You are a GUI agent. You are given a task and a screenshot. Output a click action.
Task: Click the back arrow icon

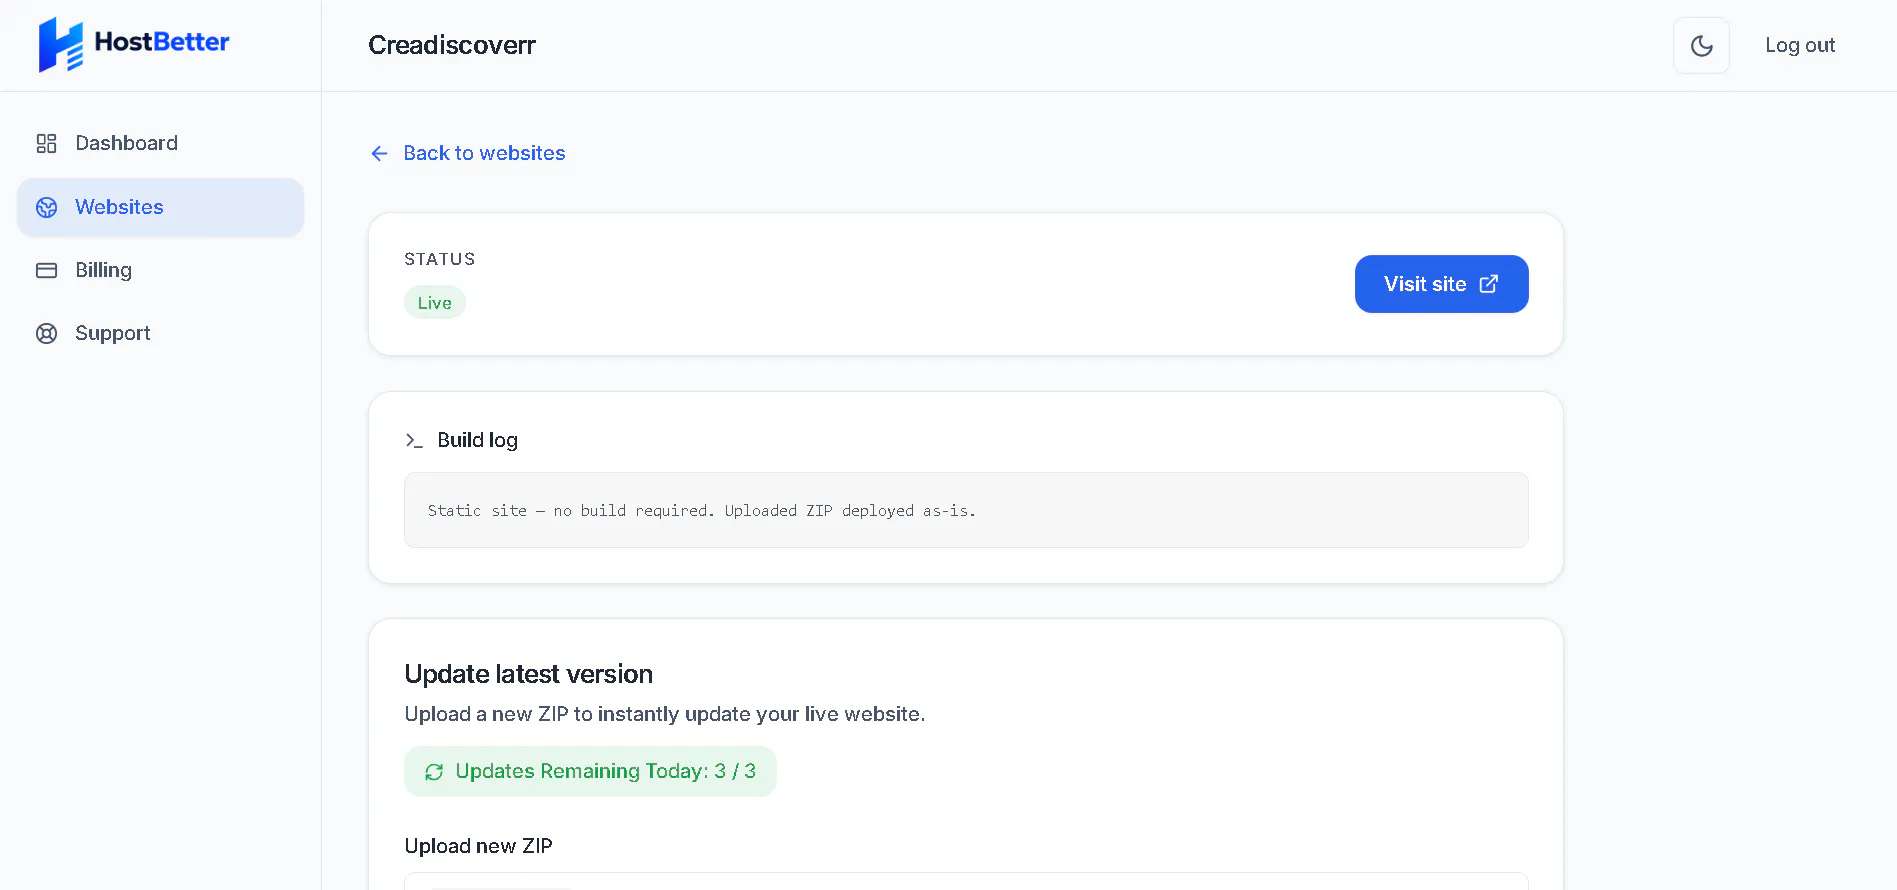coord(379,153)
